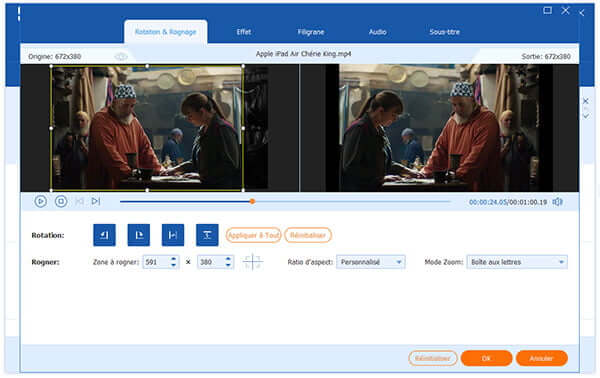This screenshot has height=378, width=600.
Task: Decrease the crop height value
Action: (x=228, y=265)
